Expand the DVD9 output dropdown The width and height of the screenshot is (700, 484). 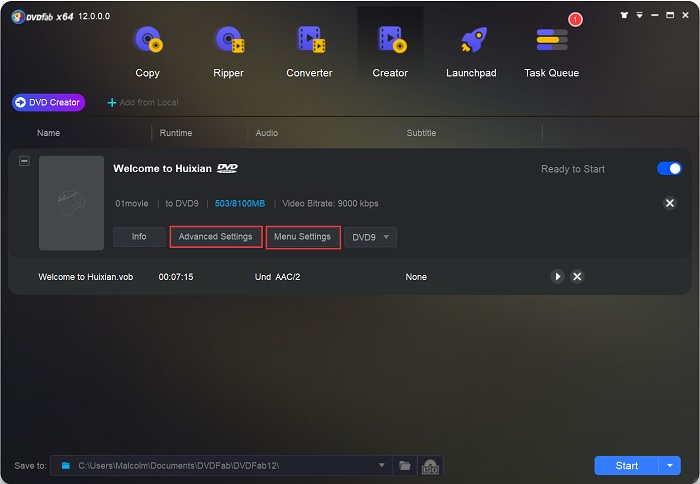point(370,237)
